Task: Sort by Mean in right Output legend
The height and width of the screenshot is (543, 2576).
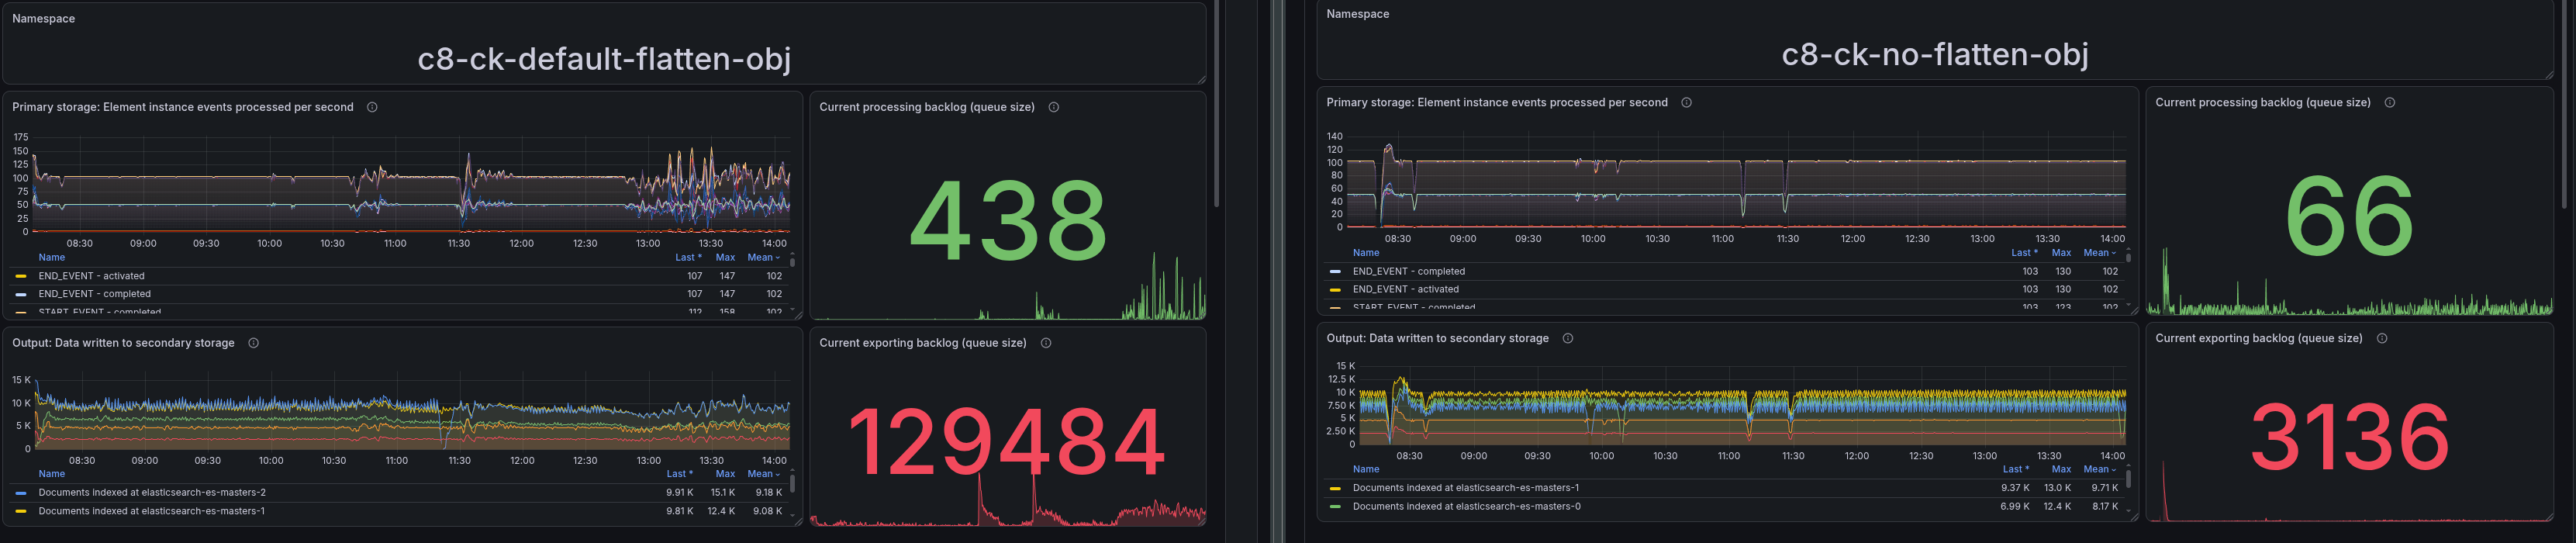Action: pyautogui.click(x=2099, y=469)
